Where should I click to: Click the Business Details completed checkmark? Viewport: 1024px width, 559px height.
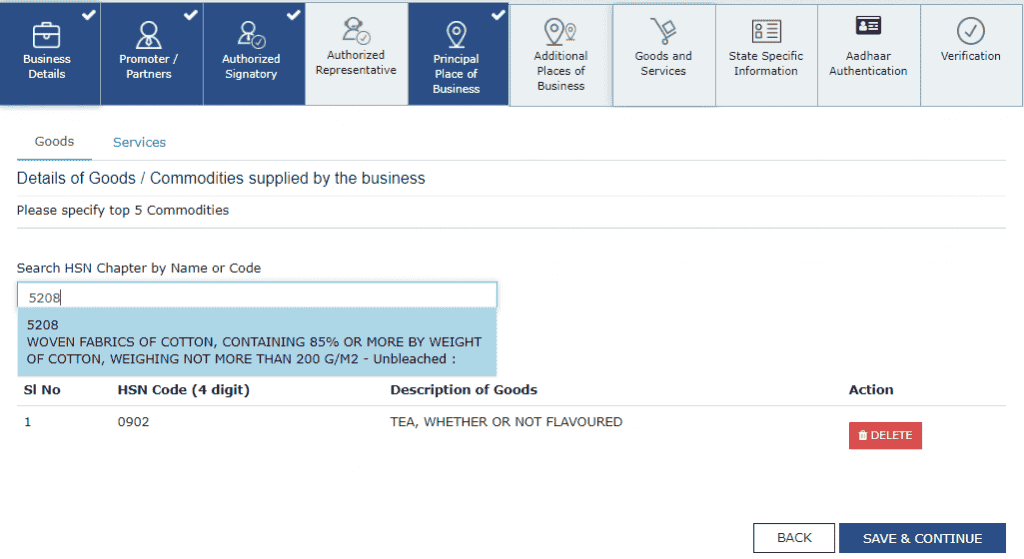[89, 13]
